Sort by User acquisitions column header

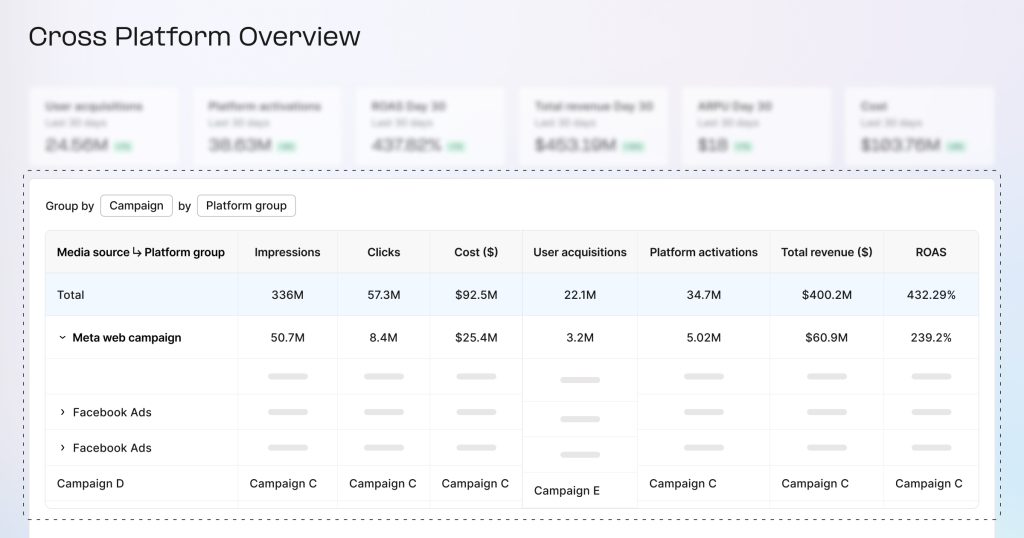(x=580, y=252)
